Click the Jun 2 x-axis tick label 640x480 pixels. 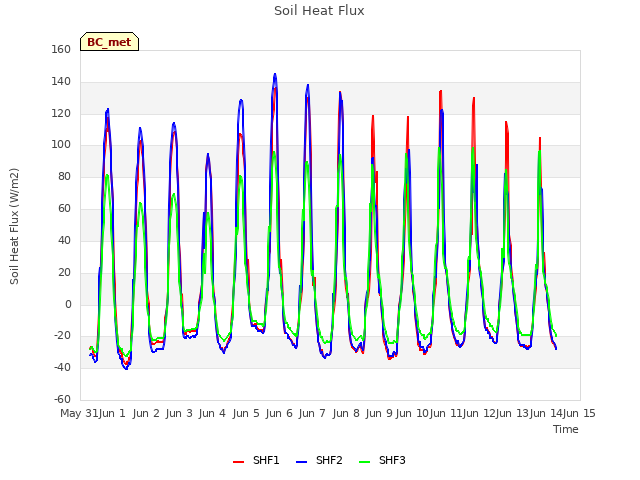(x=146, y=413)
